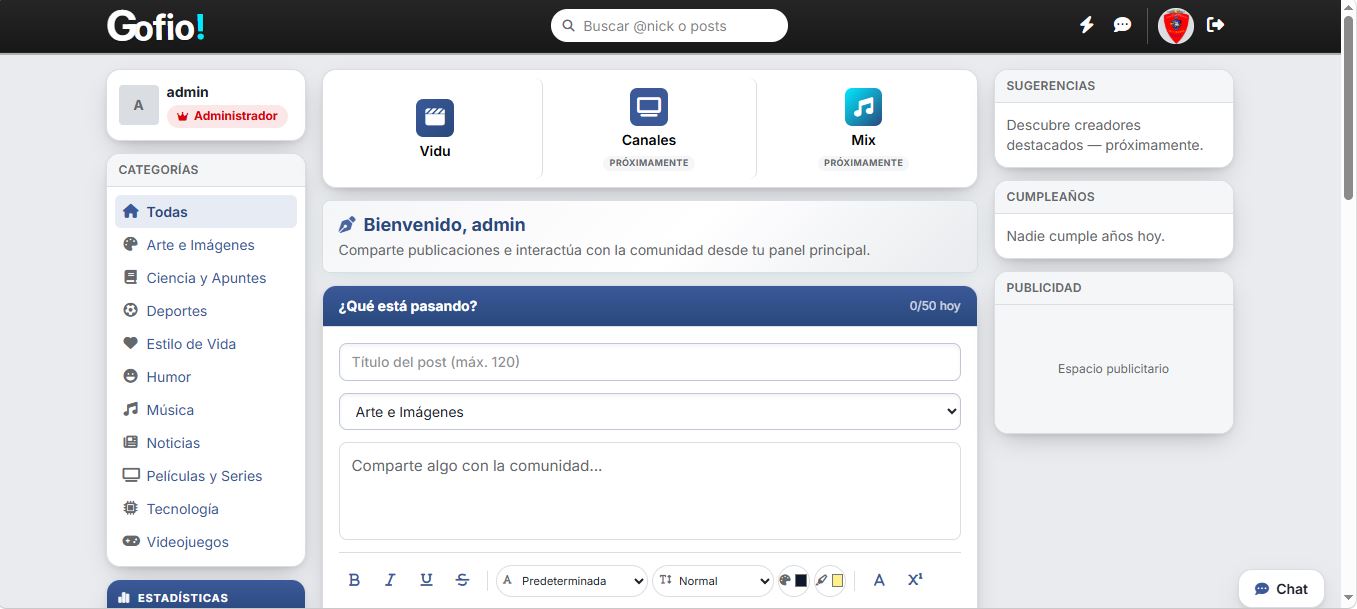The height and width of the screenshot is (609, 1357).
Task: Click the Gofio! logo
Action: pos(156,26)
